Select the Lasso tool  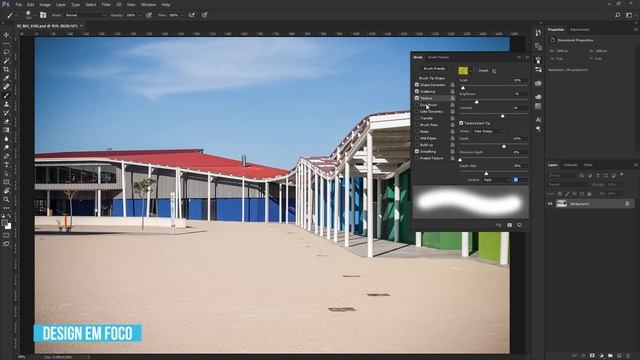(6, 52)
